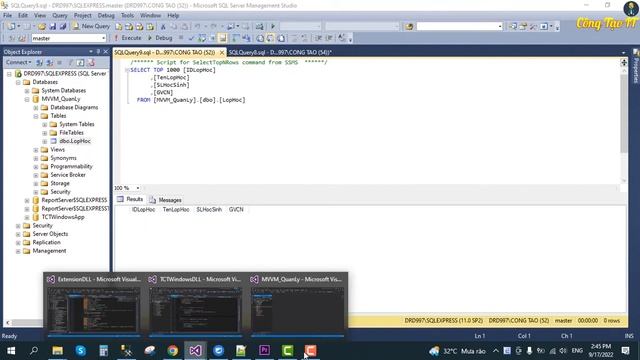Switch output to Results to Text
The height and width of the screenshot is (360, 640).
(x=260, y=38)
